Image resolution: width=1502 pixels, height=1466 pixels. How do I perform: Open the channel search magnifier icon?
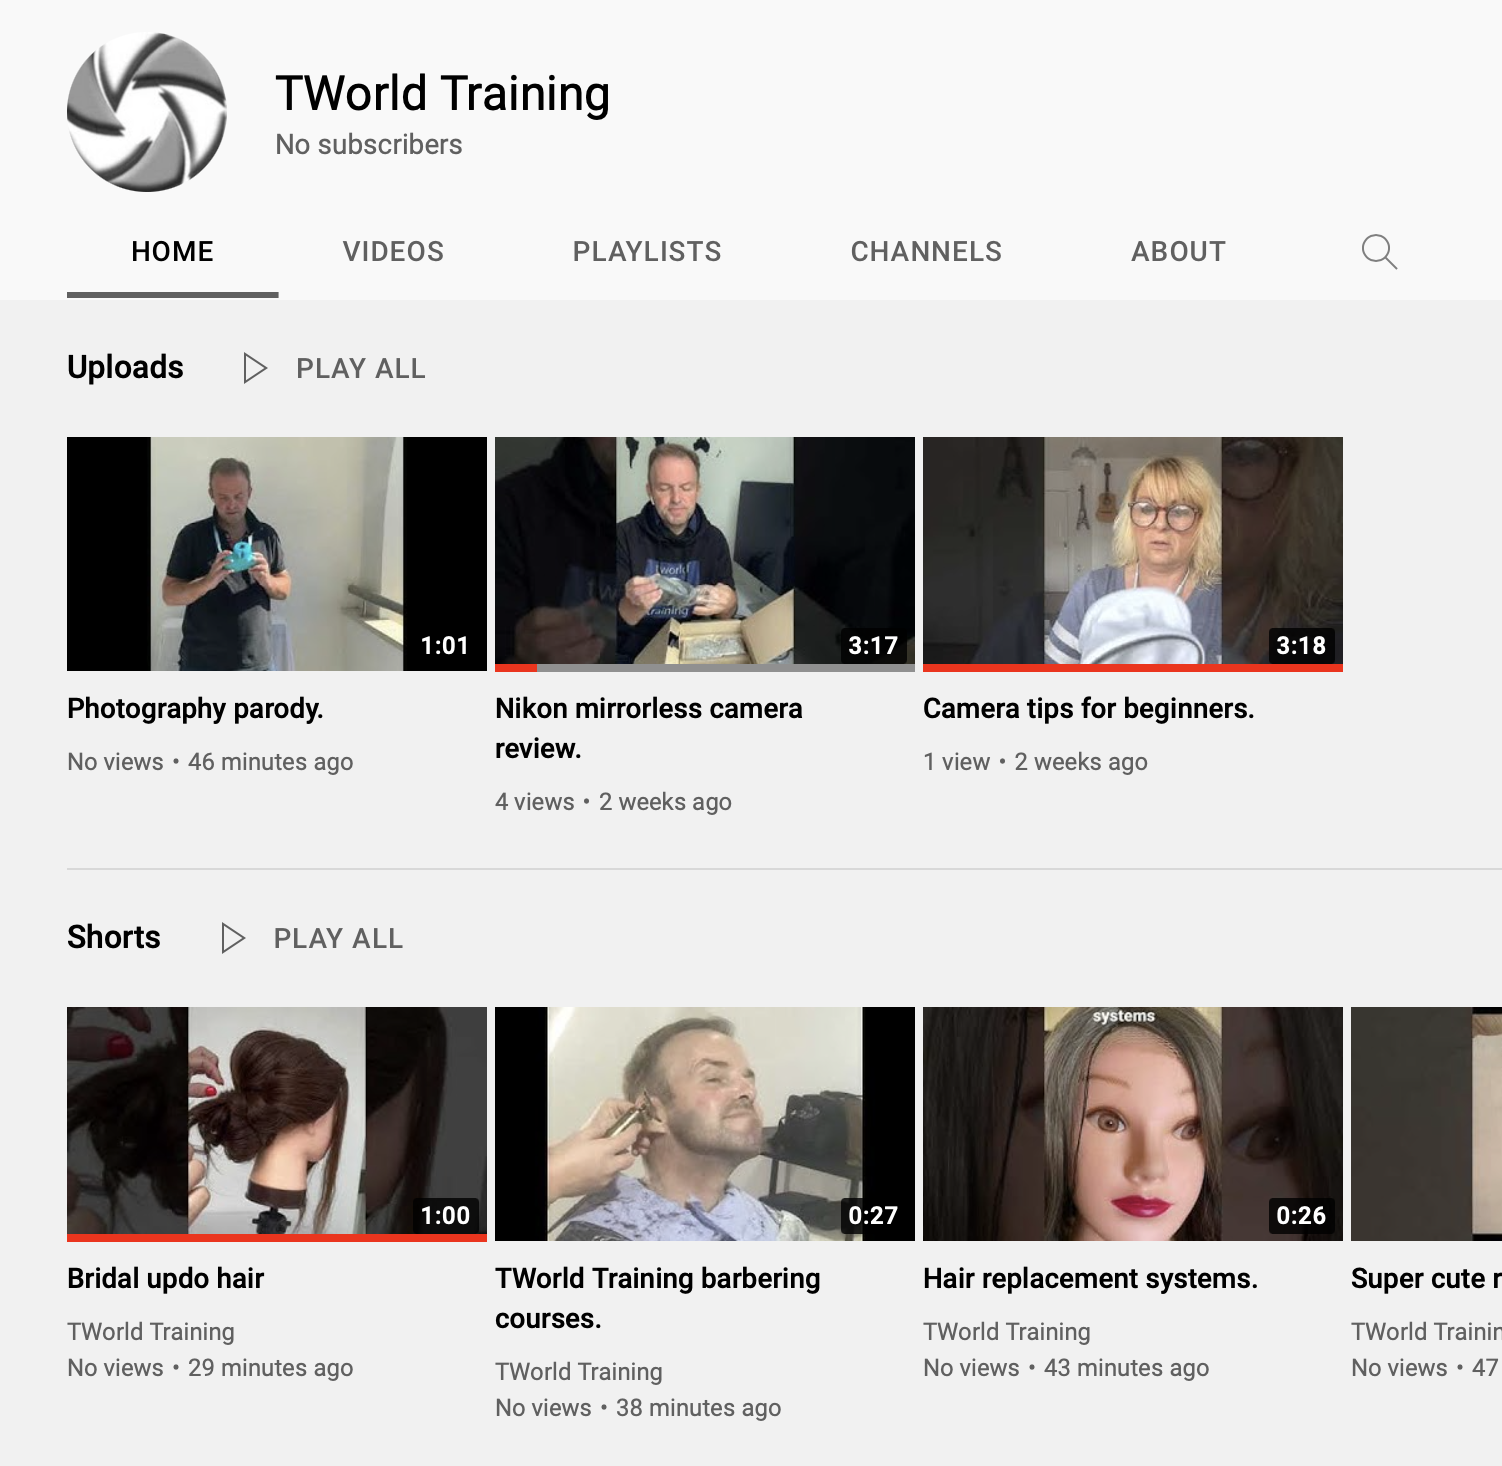1379,251
